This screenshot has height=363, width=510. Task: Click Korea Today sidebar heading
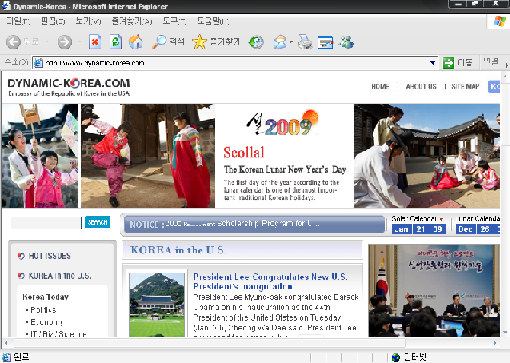tap(46, 297)
